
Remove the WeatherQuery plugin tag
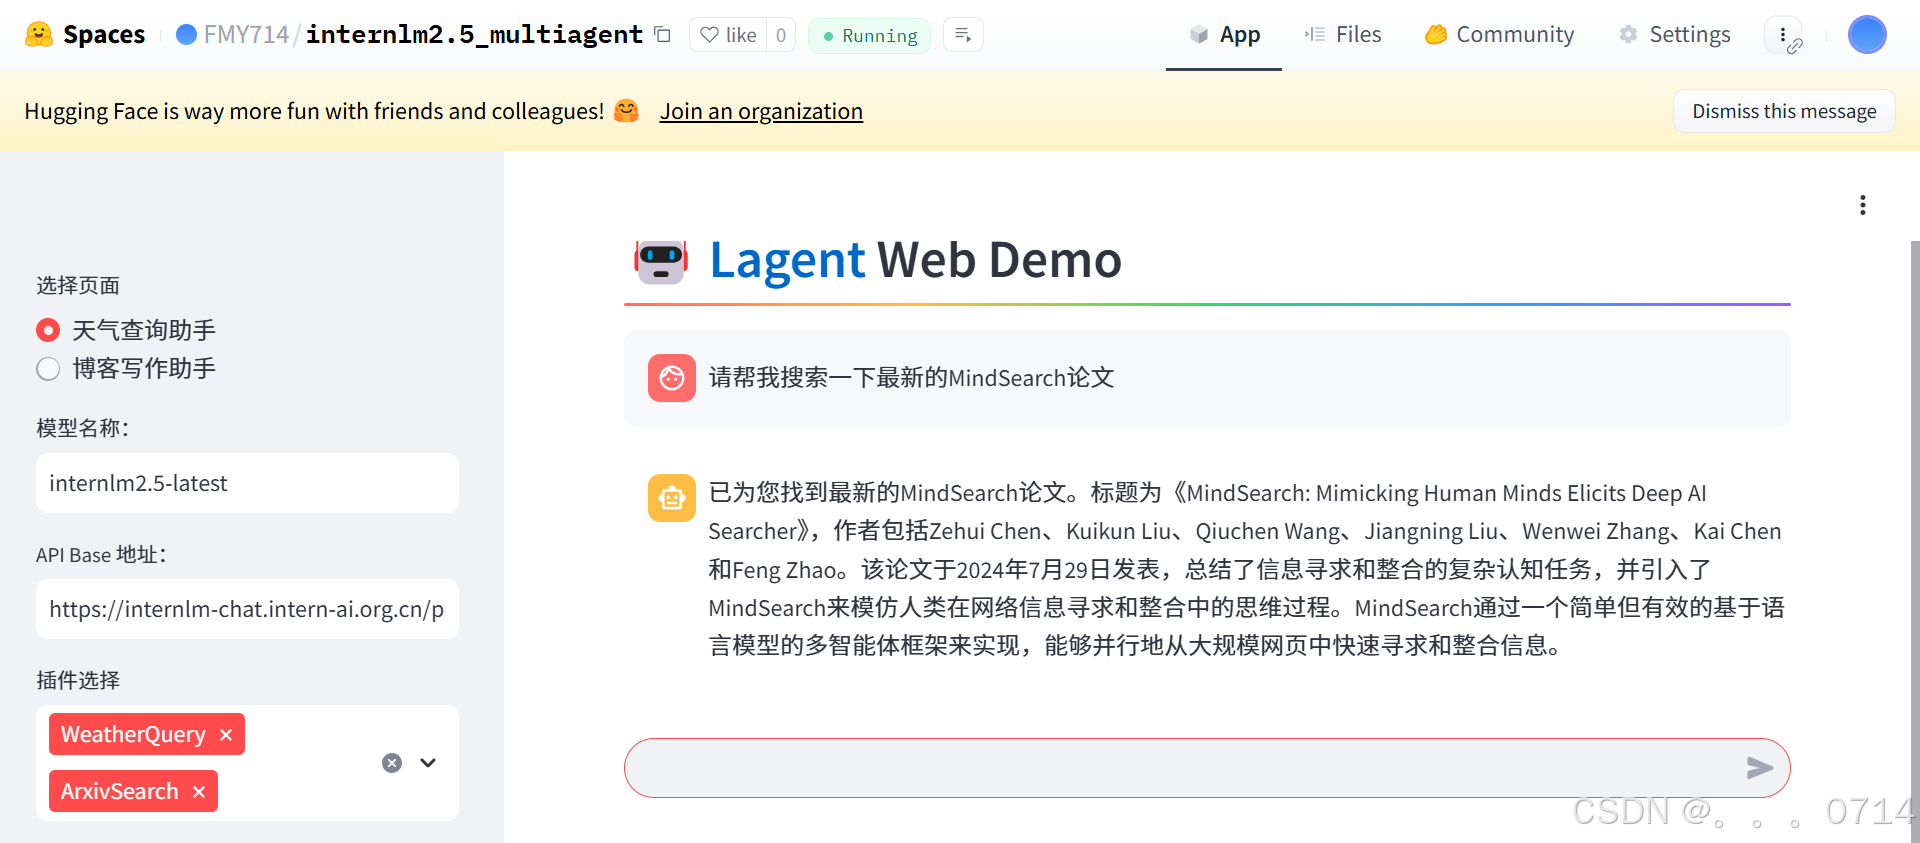coord(226,735)
